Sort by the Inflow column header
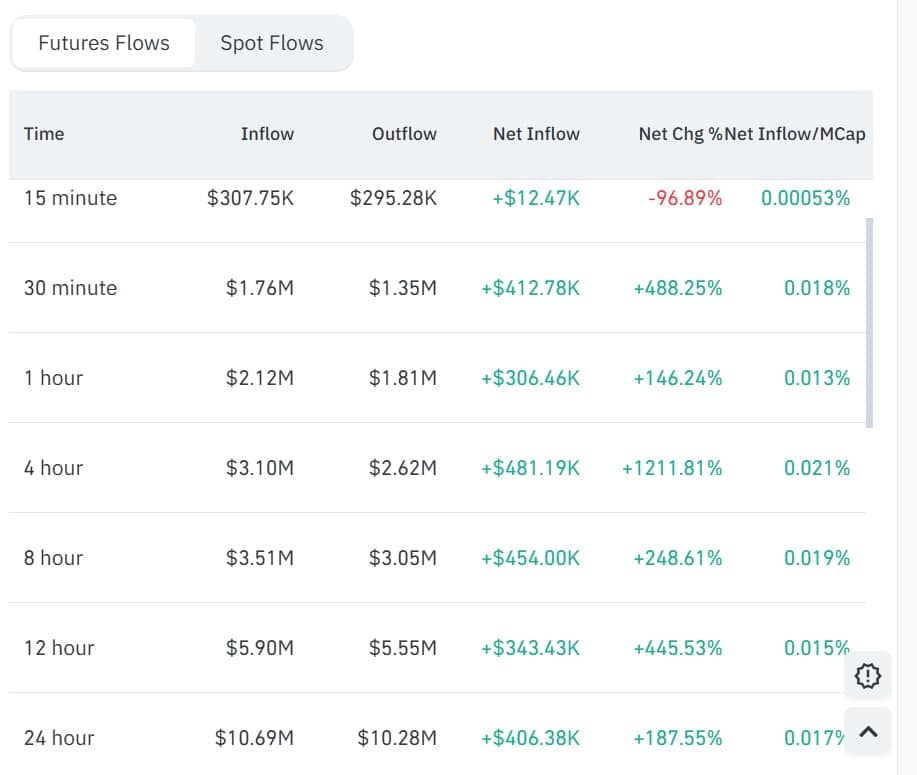The width and height of the screenshot is (917, 775). point(267,133)
